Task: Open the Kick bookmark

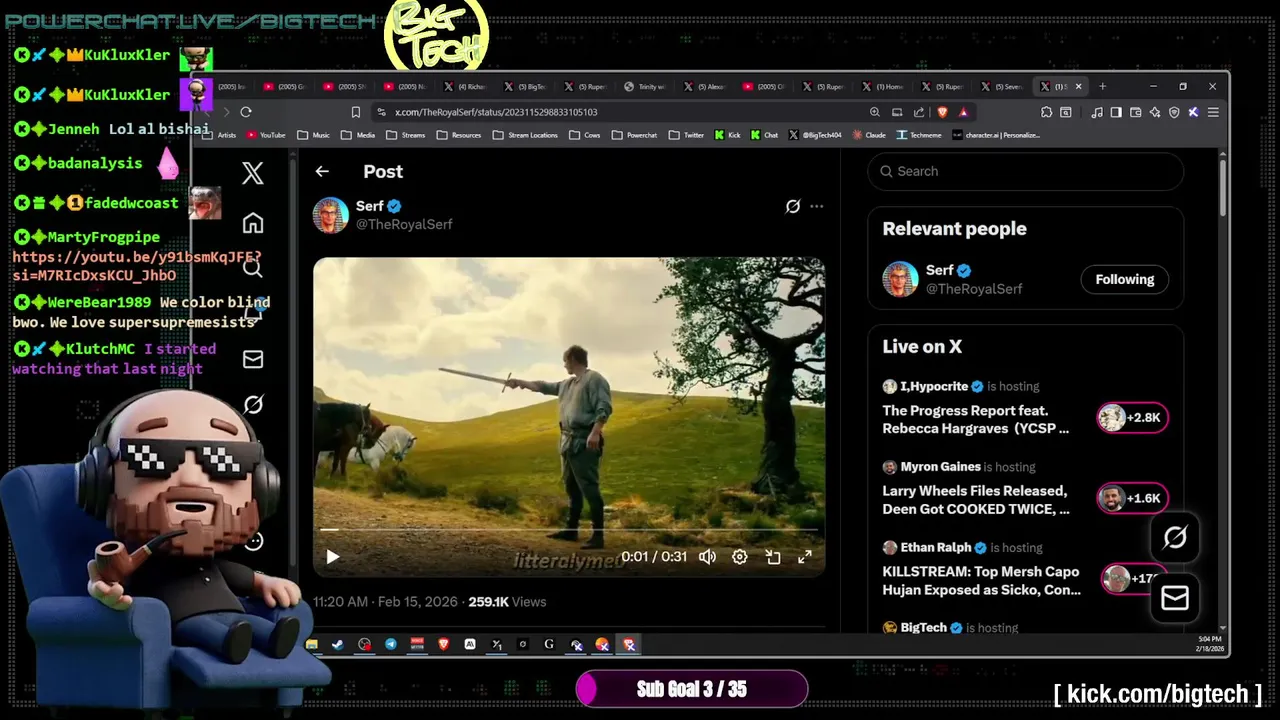Action: tap(728, 135)
